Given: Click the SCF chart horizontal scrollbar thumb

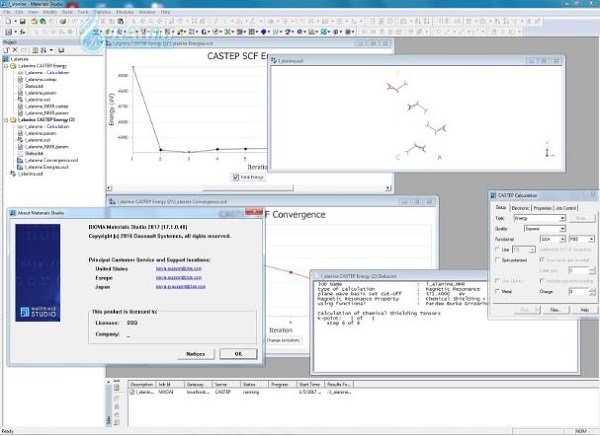Looking at the screenshot, I should [248, 188].
